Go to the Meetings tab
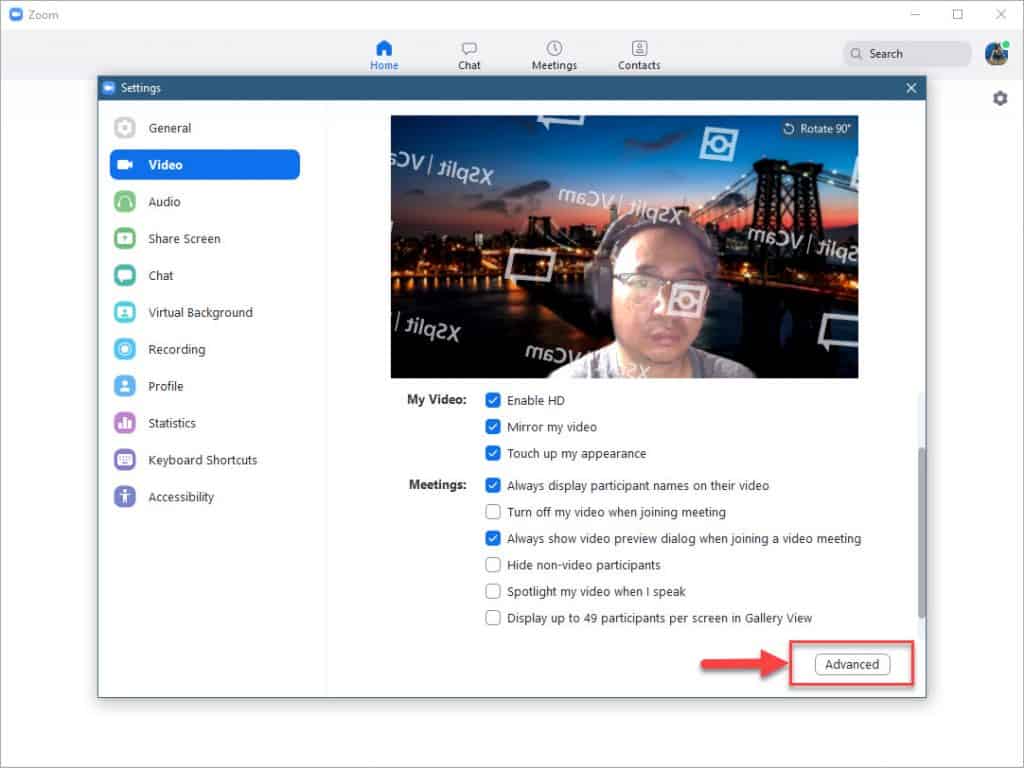This screenshot has width=1024, height=768. [554, 48]
